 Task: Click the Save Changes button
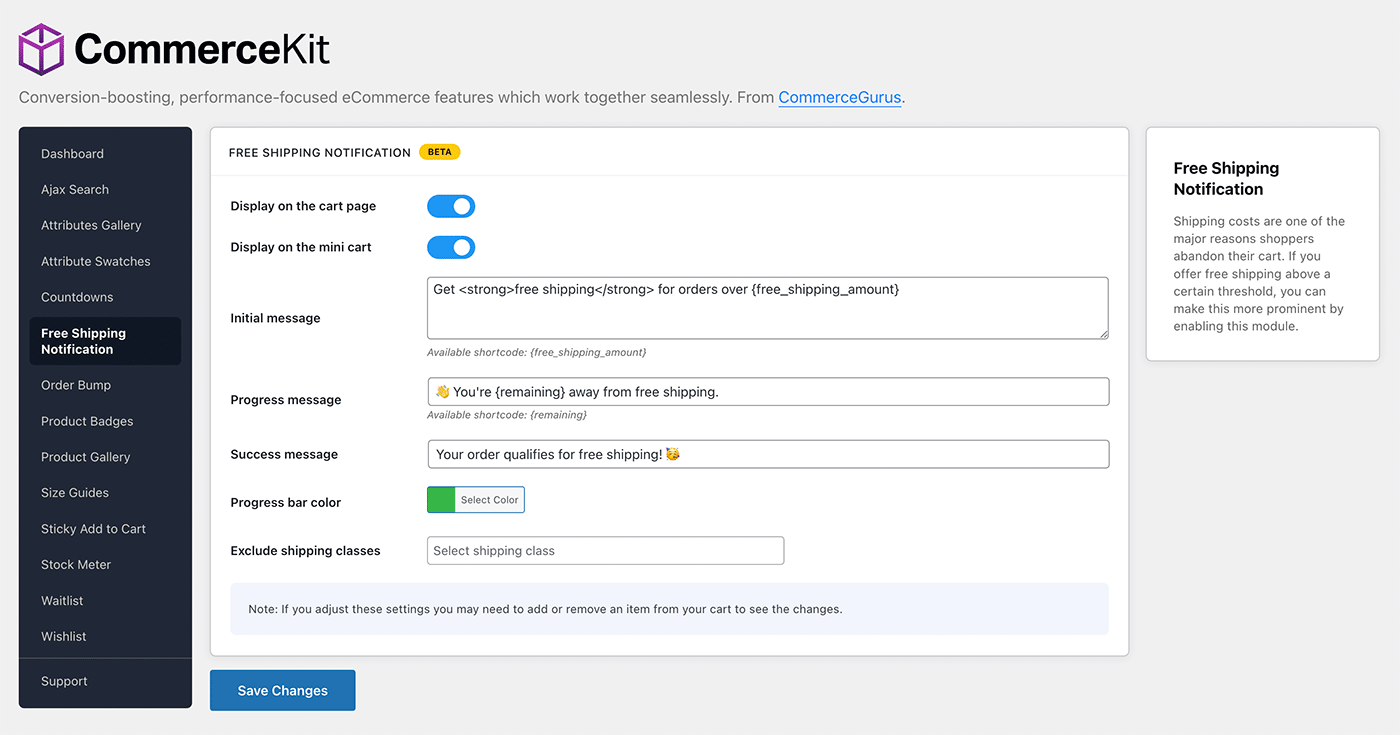pyautogui.click(x=282, y=690)
